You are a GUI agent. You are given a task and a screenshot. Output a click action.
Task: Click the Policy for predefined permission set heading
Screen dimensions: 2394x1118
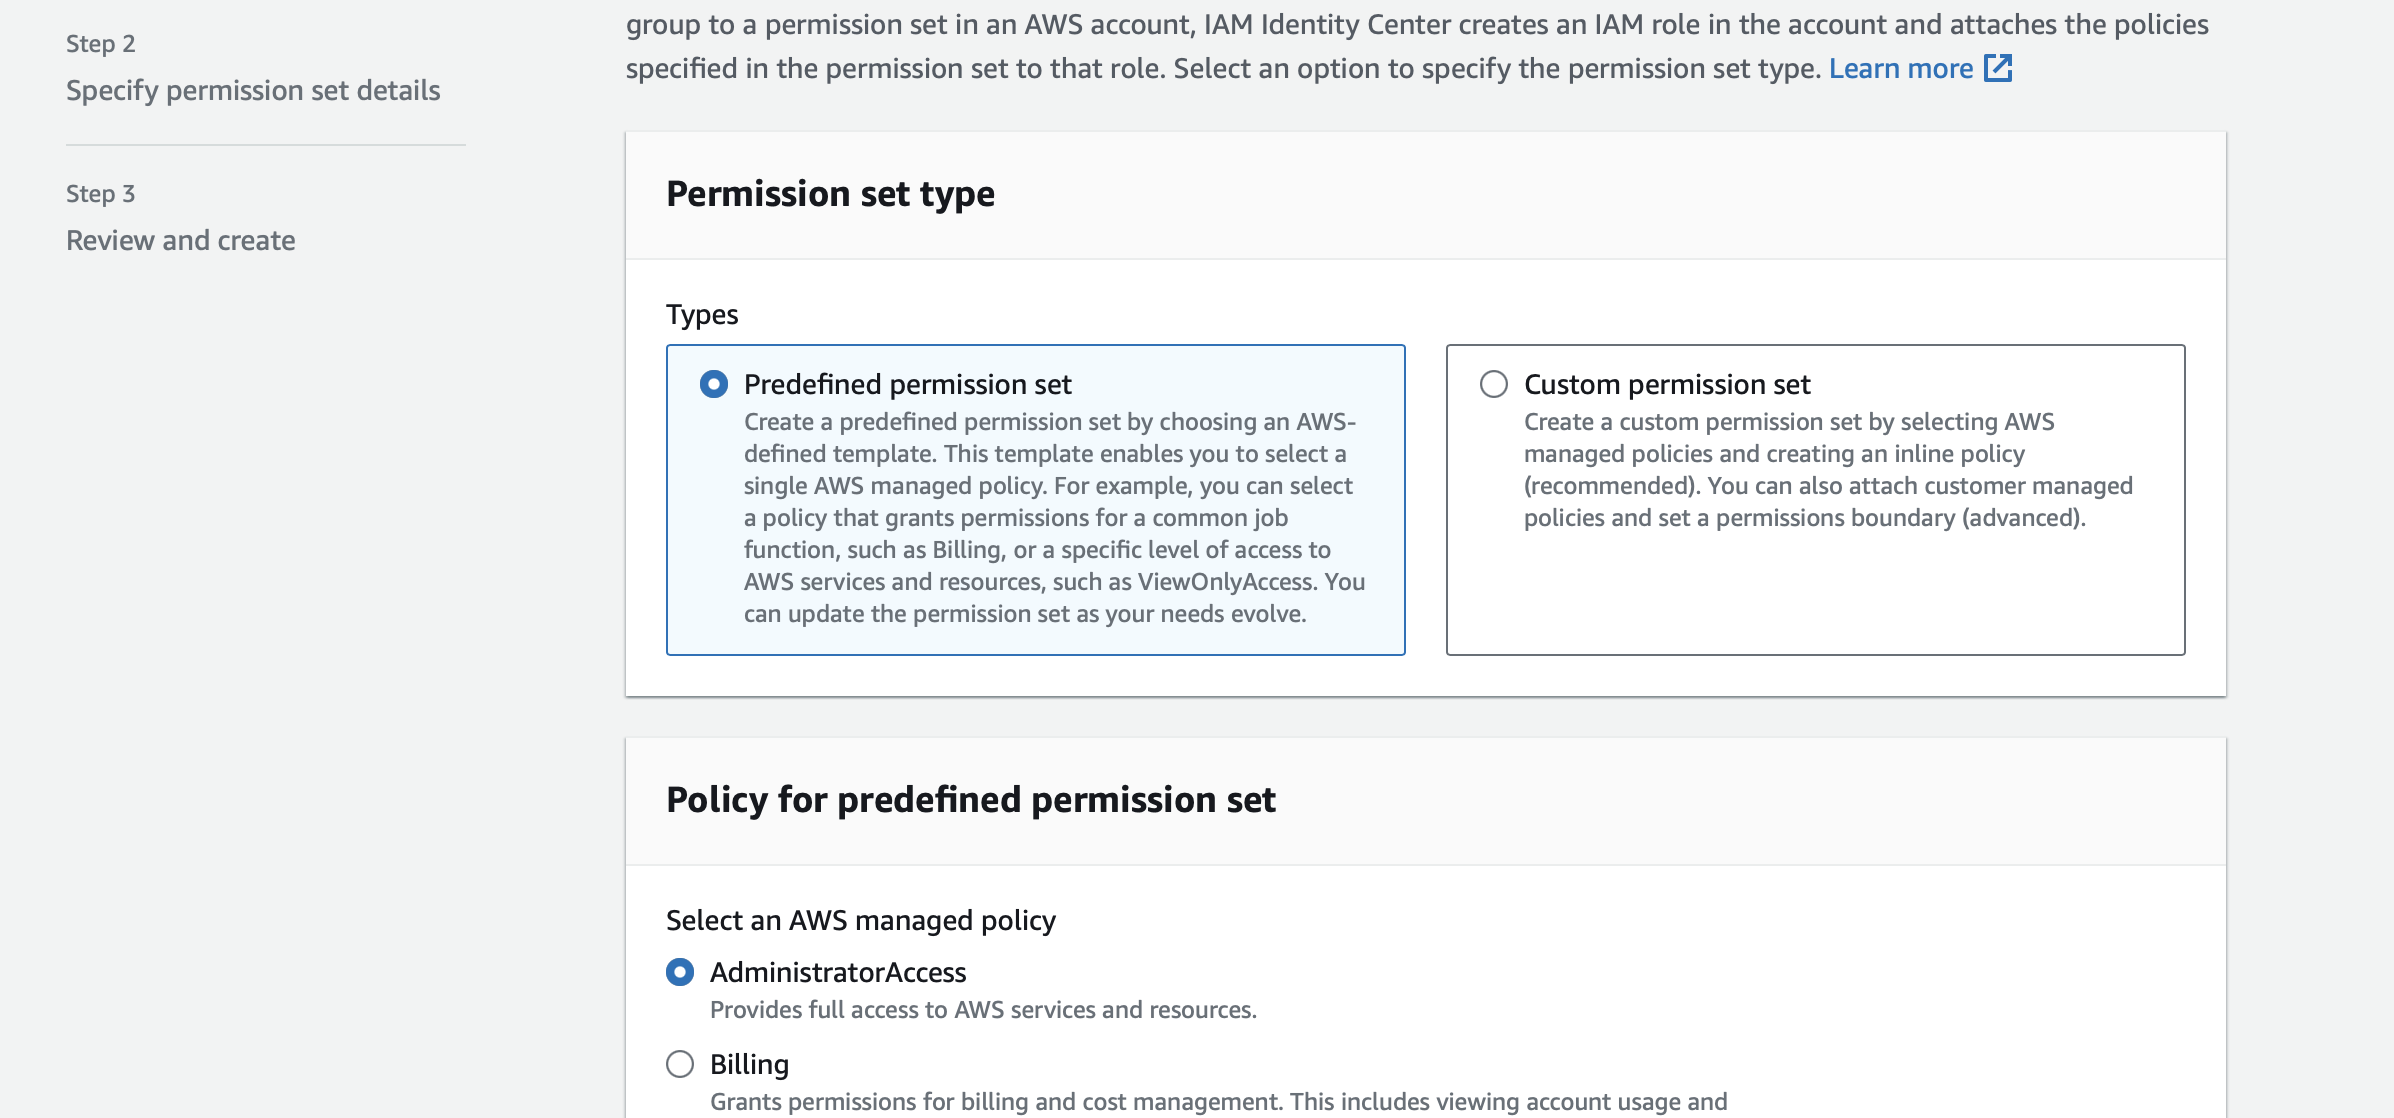click(972, 799)
